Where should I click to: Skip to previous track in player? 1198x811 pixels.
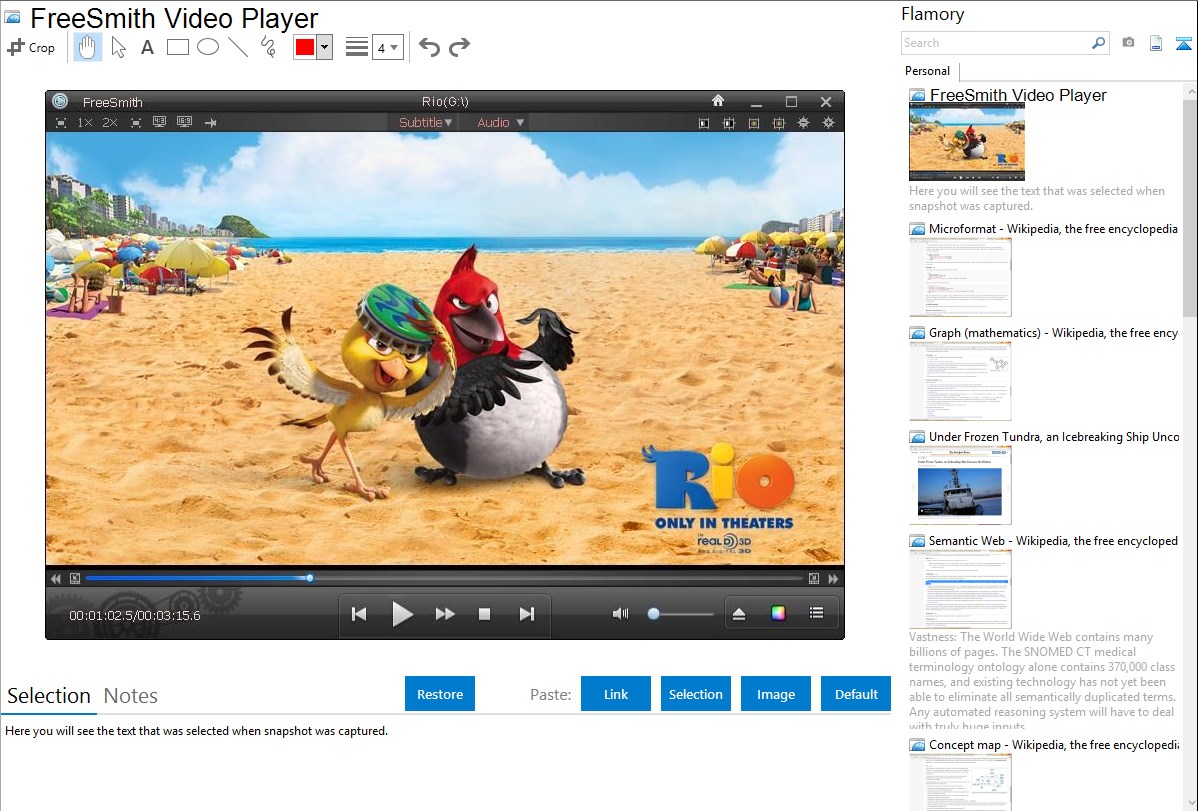click(x=358, y=614)
